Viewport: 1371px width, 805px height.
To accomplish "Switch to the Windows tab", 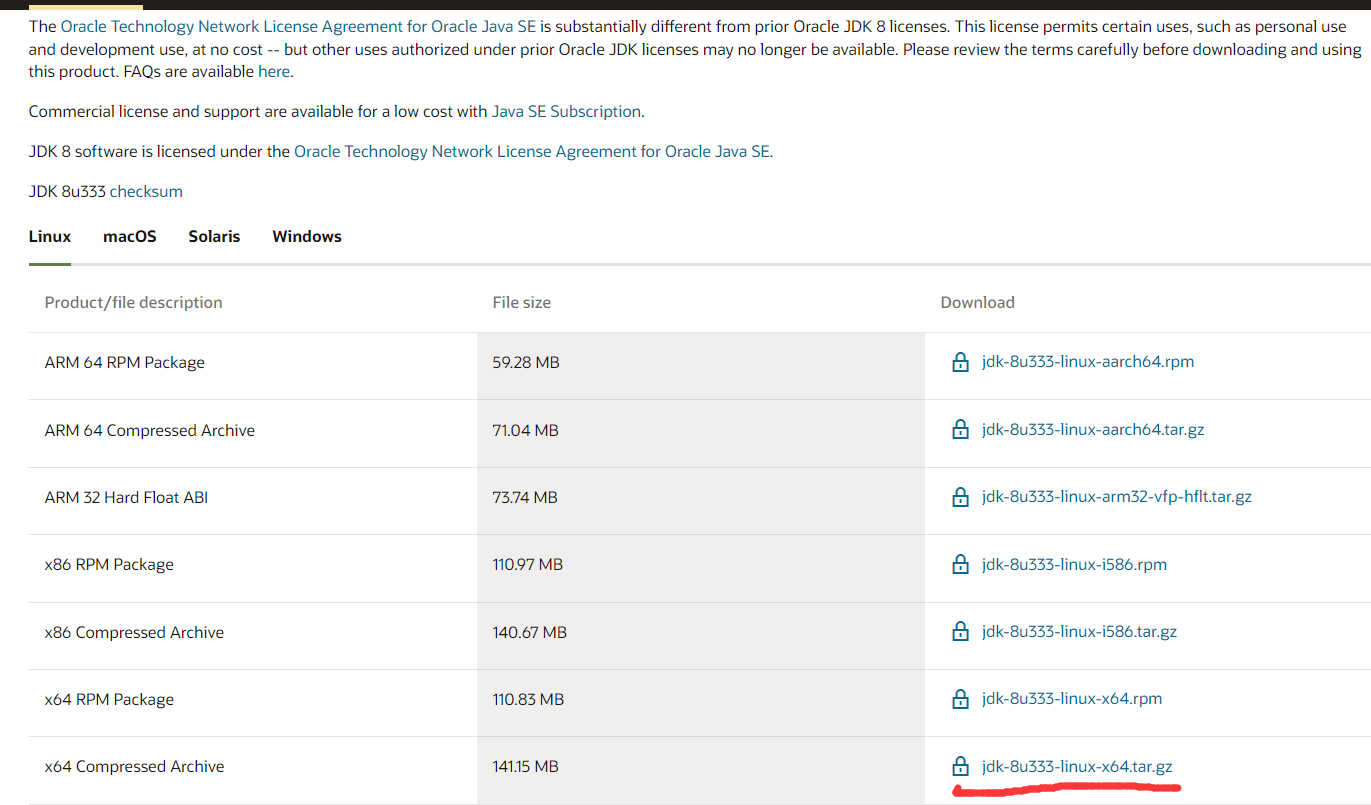I will pos(307,237).
